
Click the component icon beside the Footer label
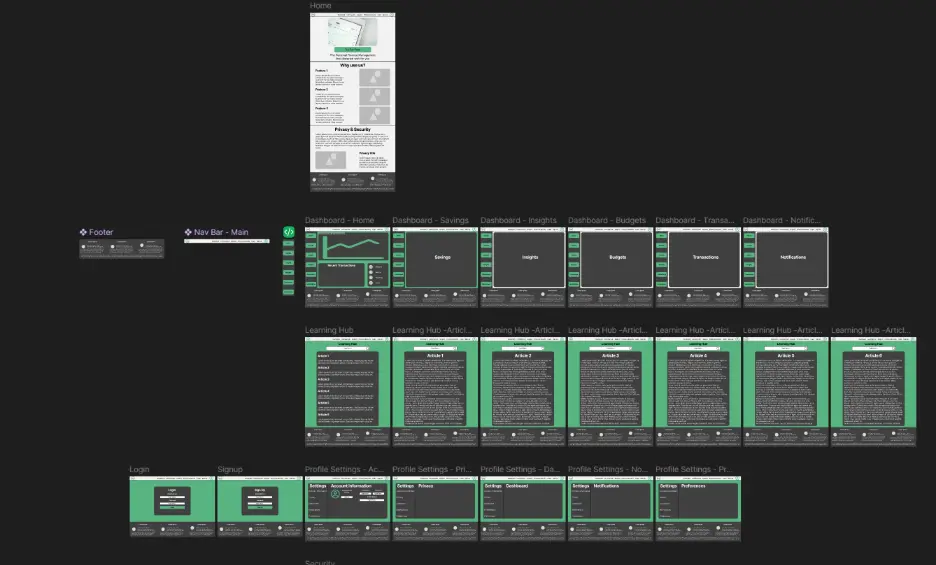pos(83,232)
